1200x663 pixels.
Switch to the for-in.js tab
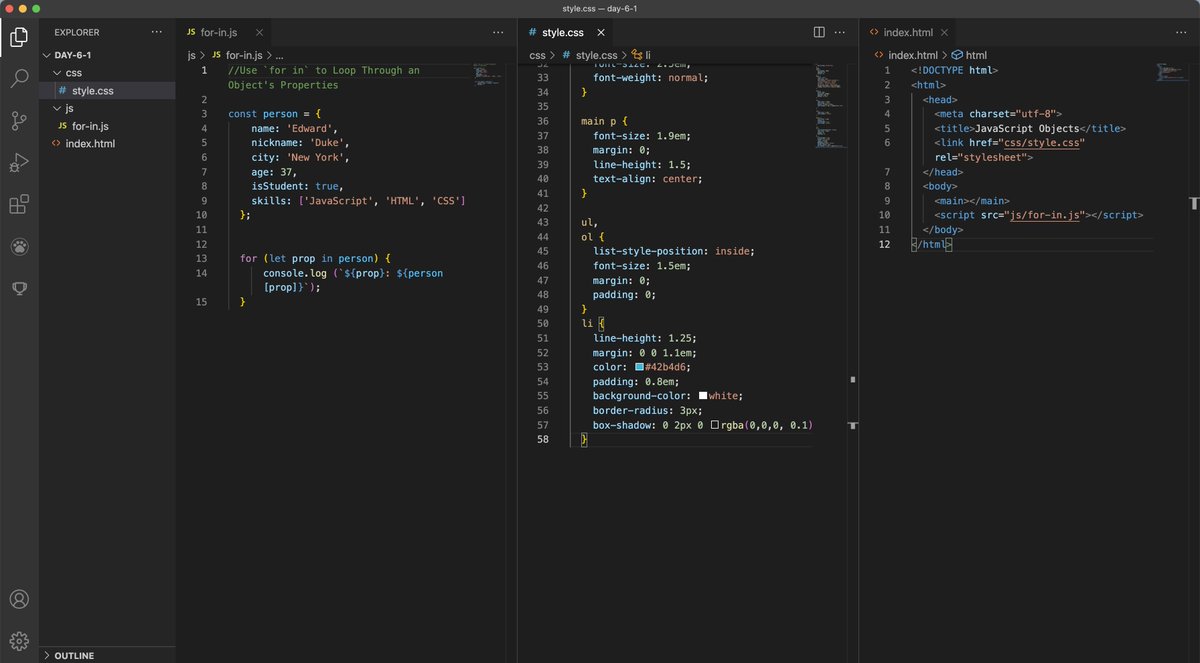(219, 32)
